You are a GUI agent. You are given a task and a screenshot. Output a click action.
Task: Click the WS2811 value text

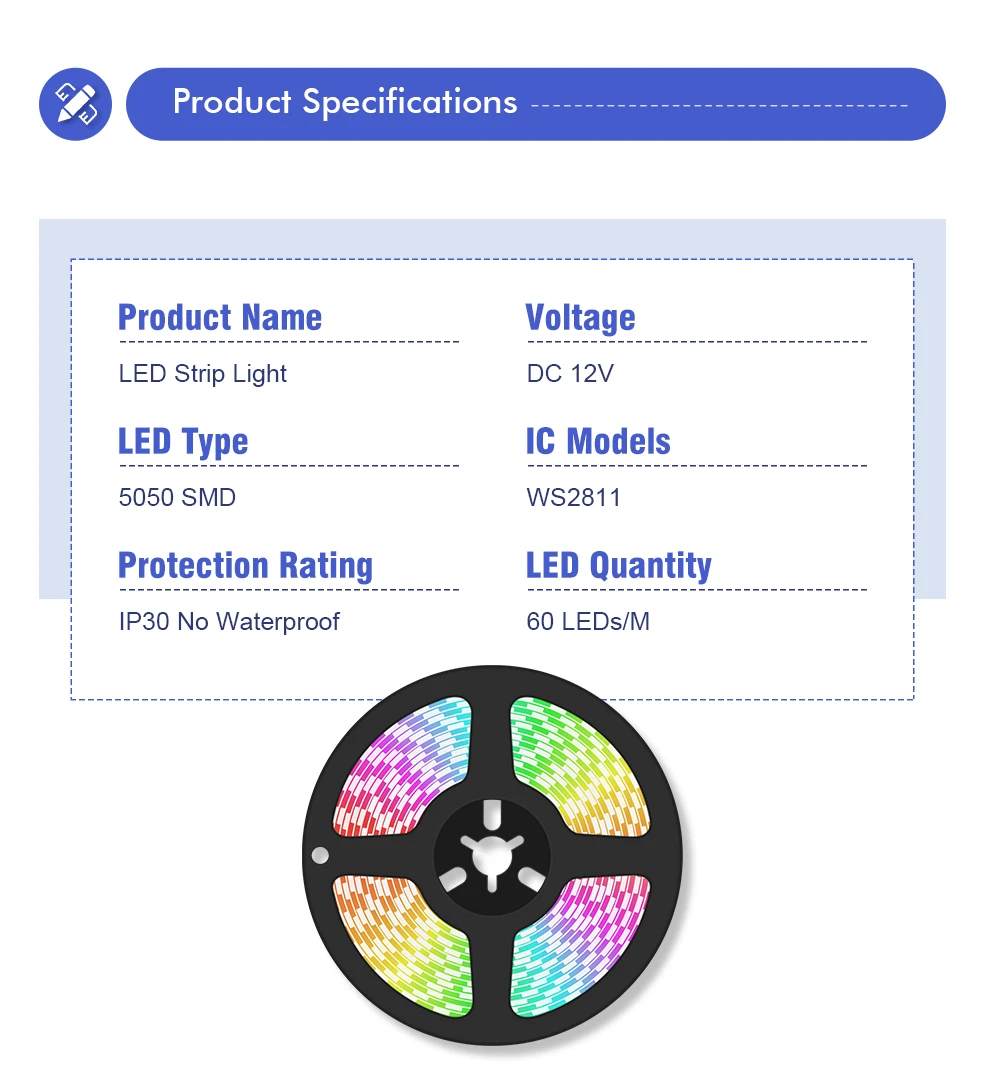click(x=573, y=497)
